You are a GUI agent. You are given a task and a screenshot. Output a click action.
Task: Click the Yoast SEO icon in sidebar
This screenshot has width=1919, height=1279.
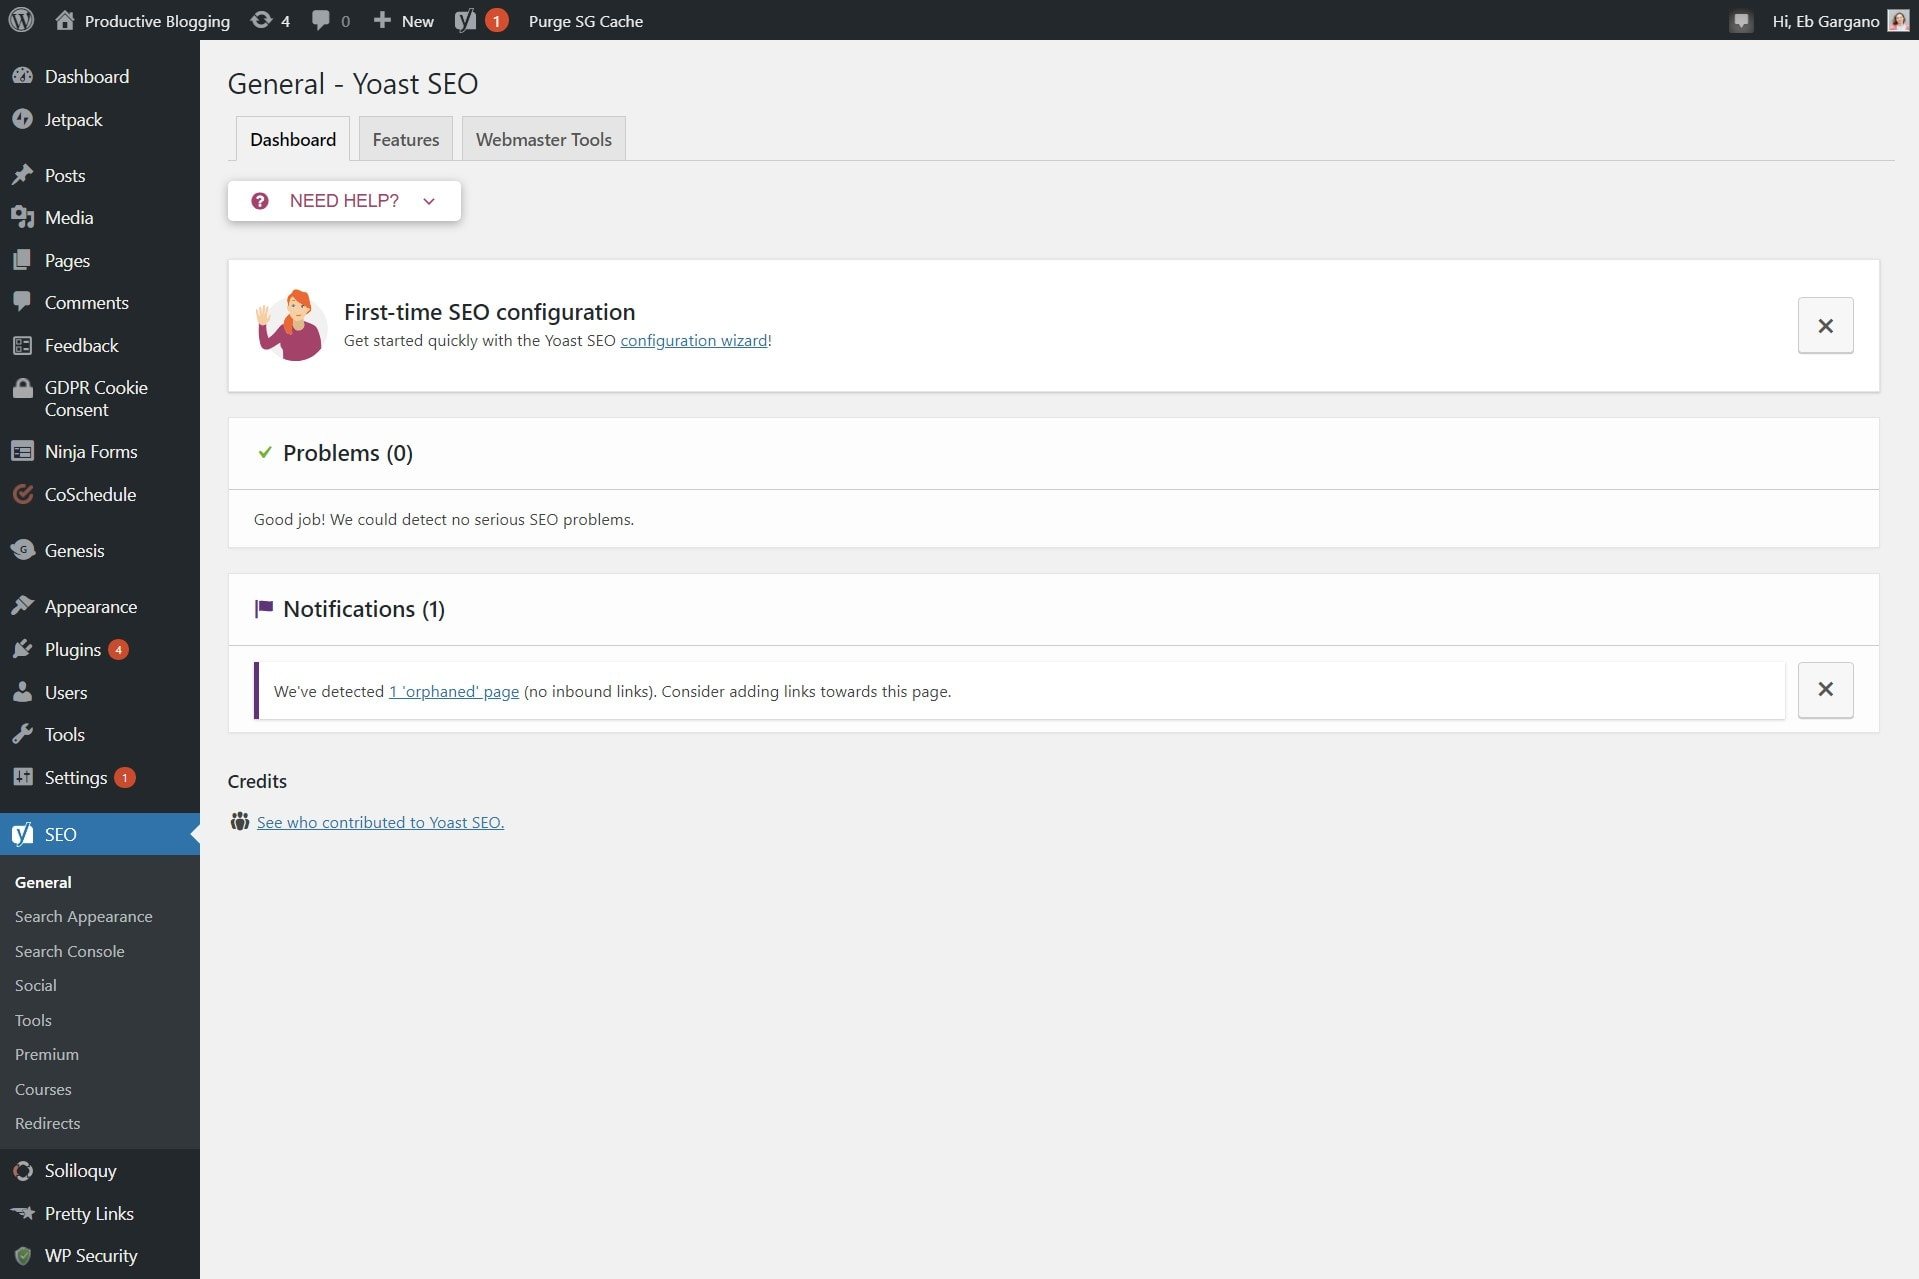[22, 834]
